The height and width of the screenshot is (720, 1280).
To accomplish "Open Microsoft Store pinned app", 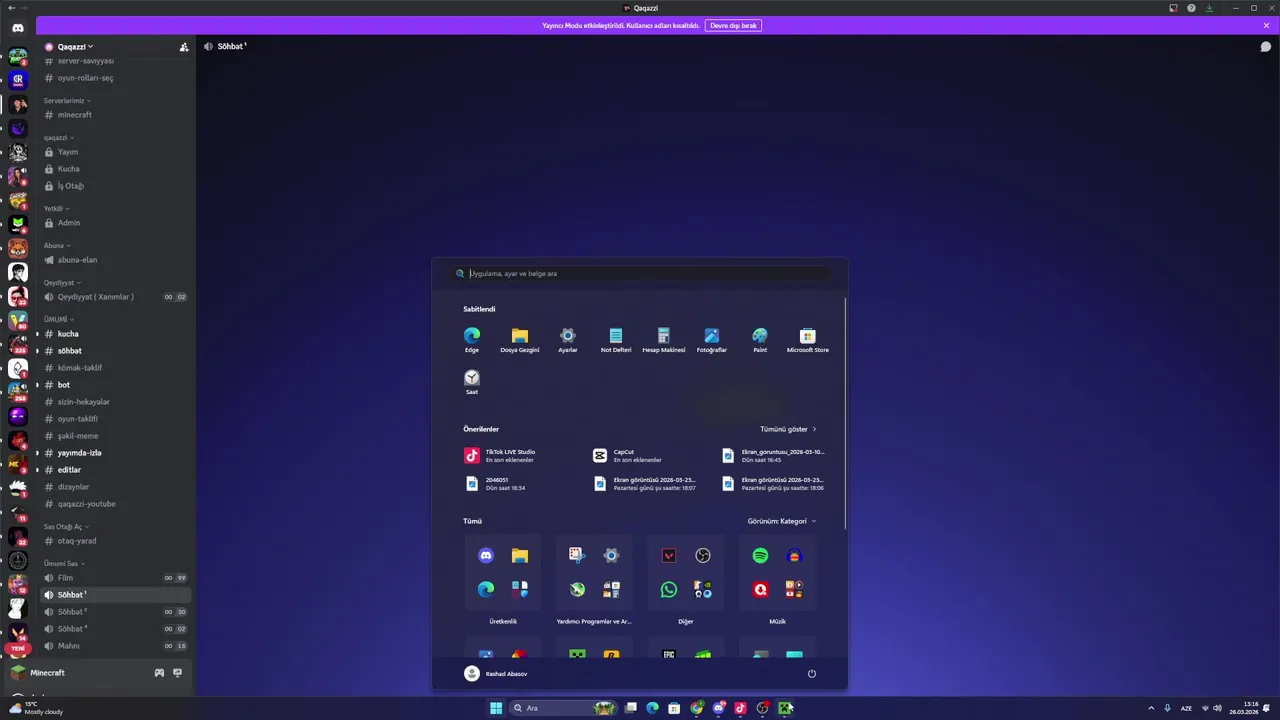I will click(808, 340).
